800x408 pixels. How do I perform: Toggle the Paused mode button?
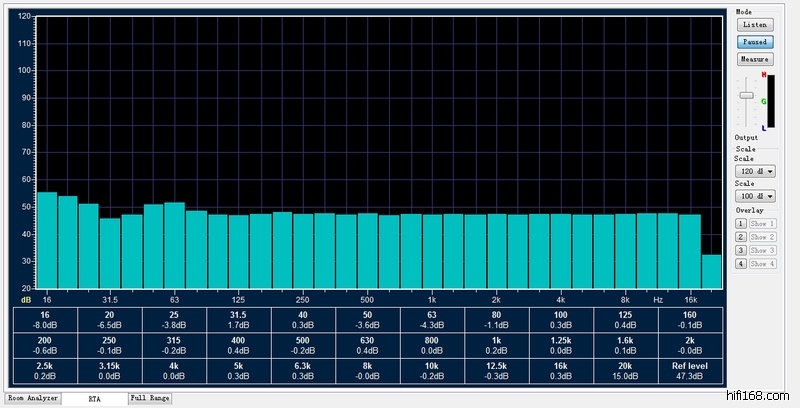[x=754, y=42]
